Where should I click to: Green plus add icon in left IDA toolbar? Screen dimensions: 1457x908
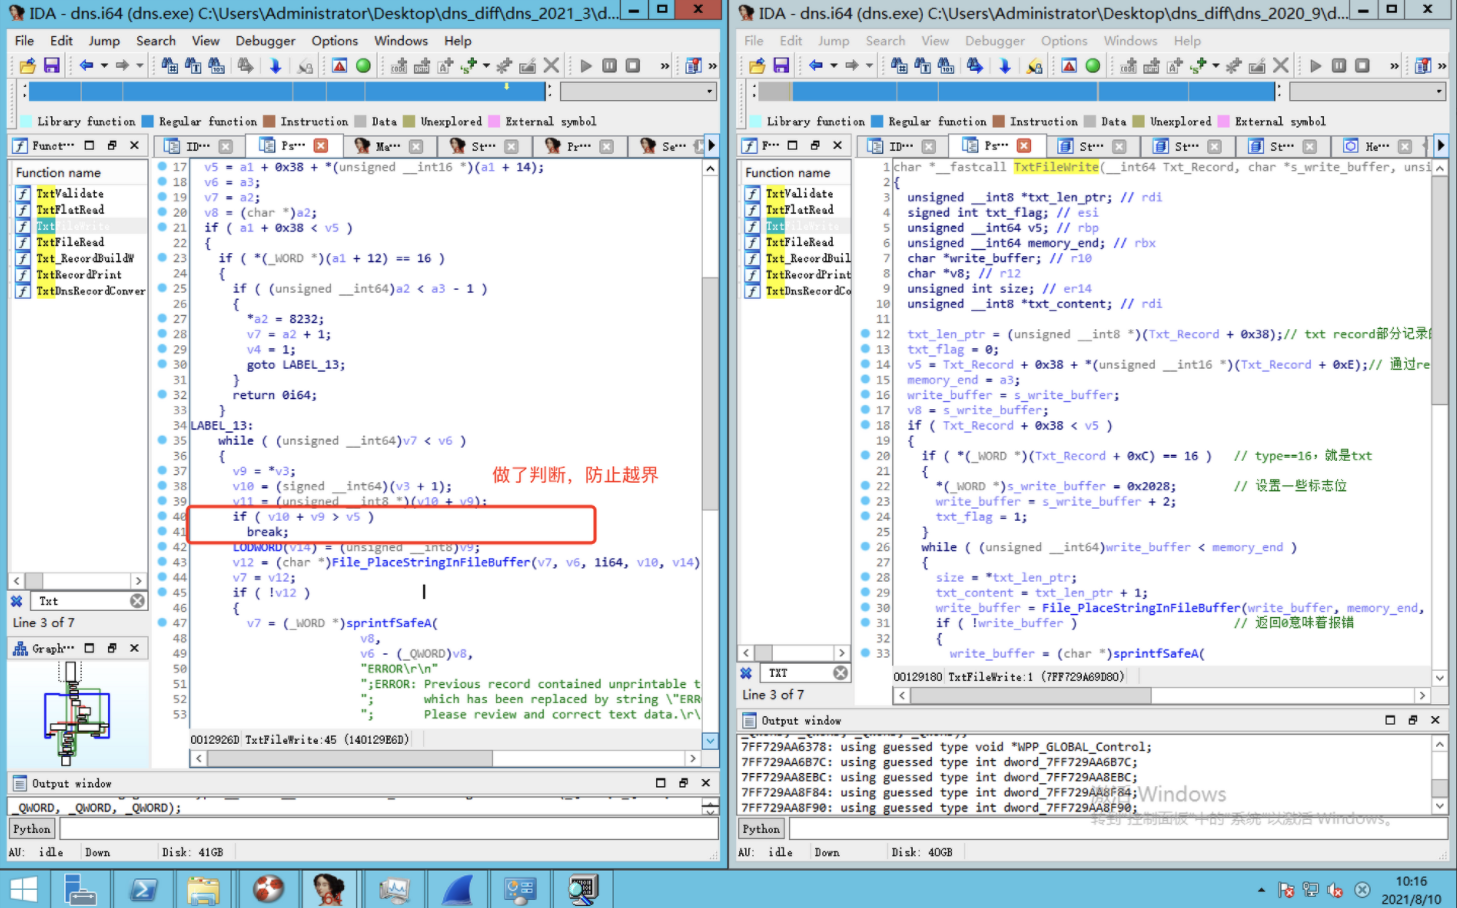coord(469,66)
